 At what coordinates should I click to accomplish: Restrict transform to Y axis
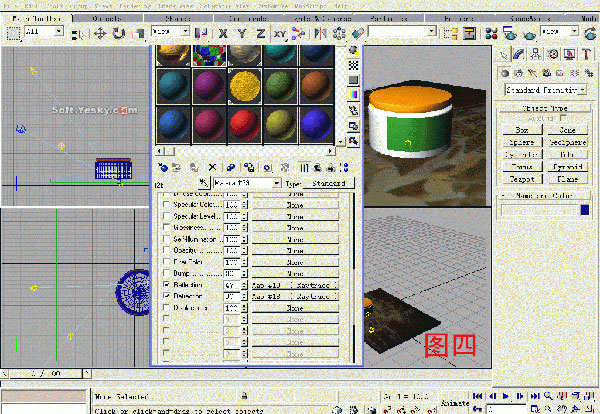(x=242, y=33)
